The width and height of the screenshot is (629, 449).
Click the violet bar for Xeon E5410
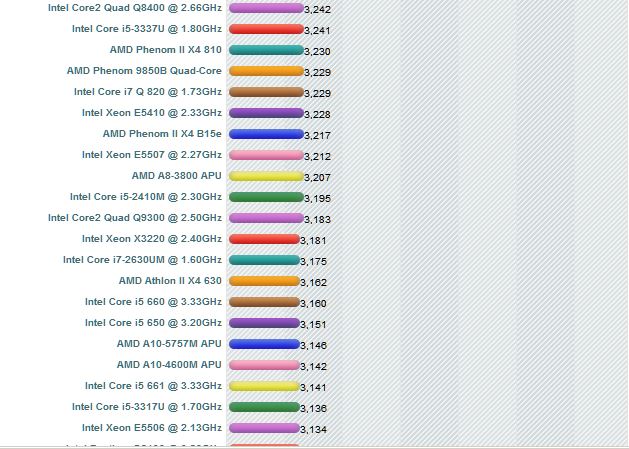click(x=266, y=113)
